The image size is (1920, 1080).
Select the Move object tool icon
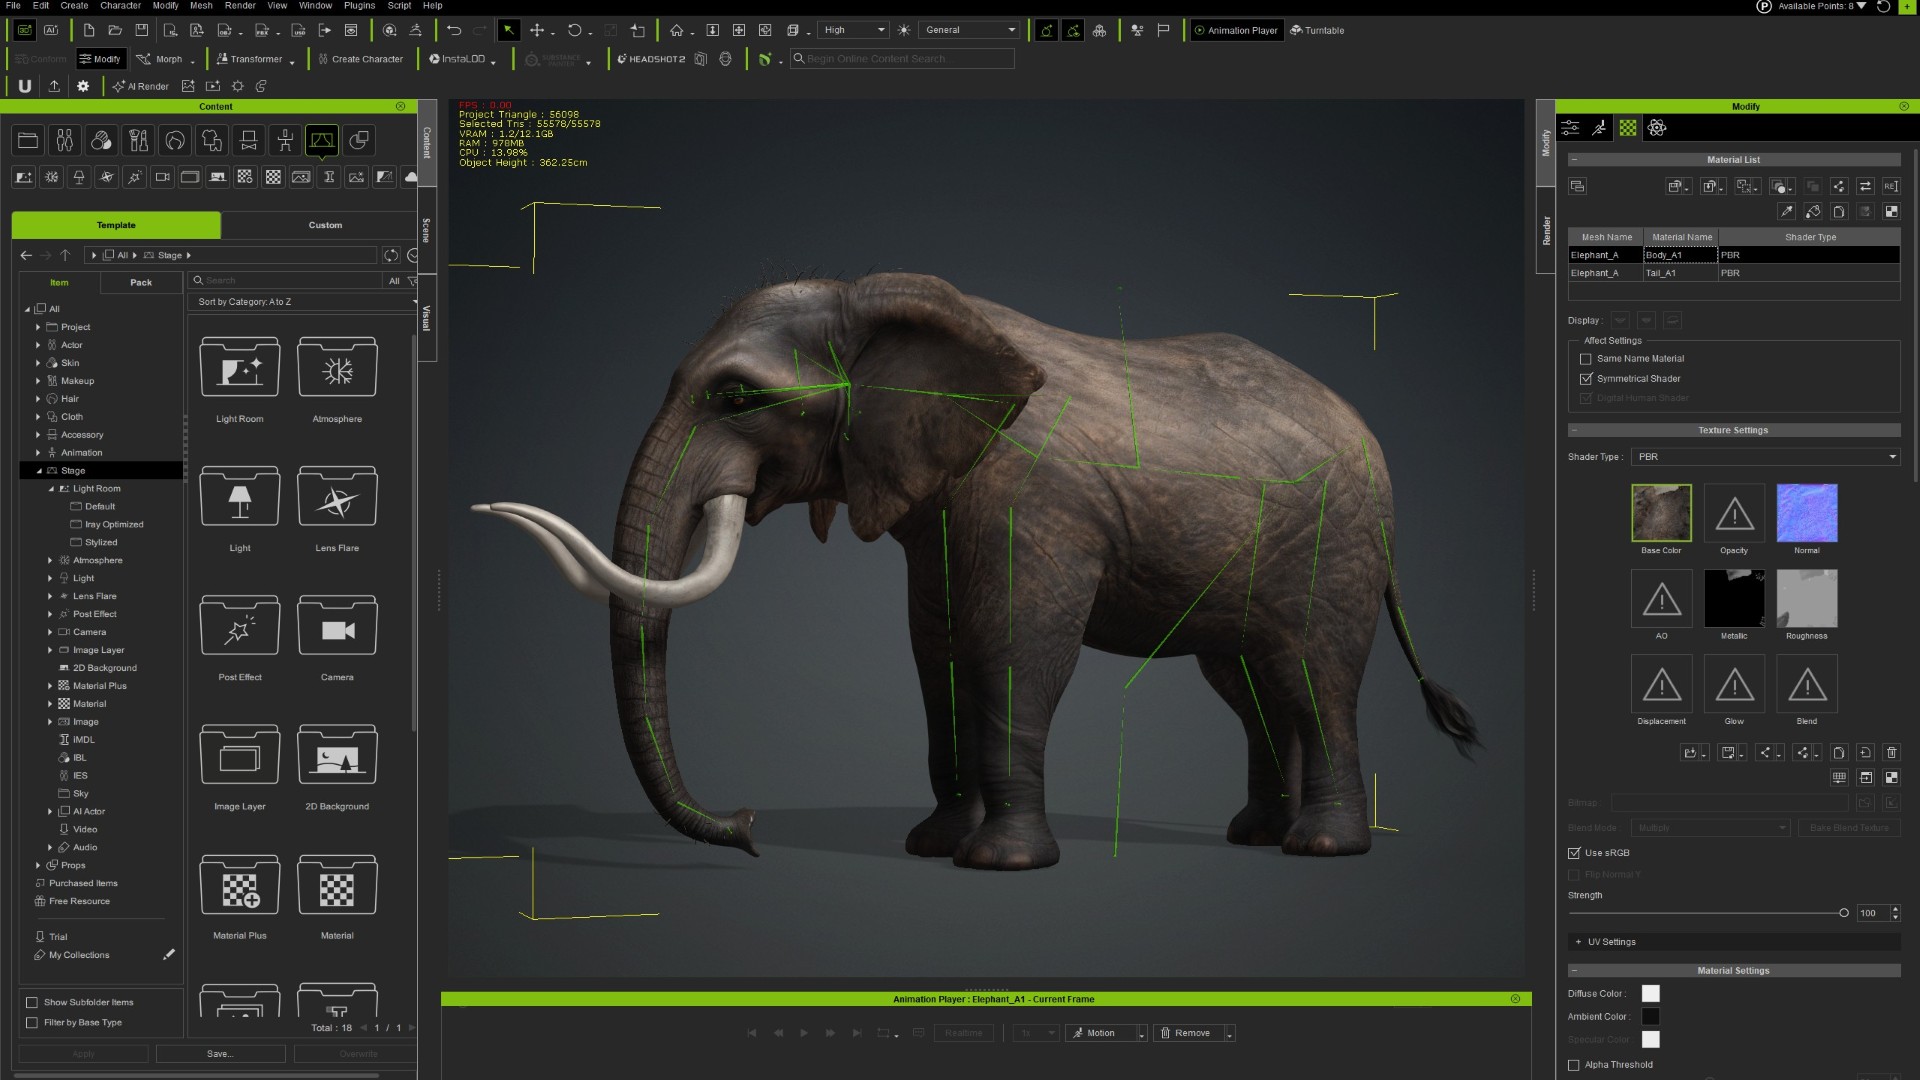click(x=537, y=30)
